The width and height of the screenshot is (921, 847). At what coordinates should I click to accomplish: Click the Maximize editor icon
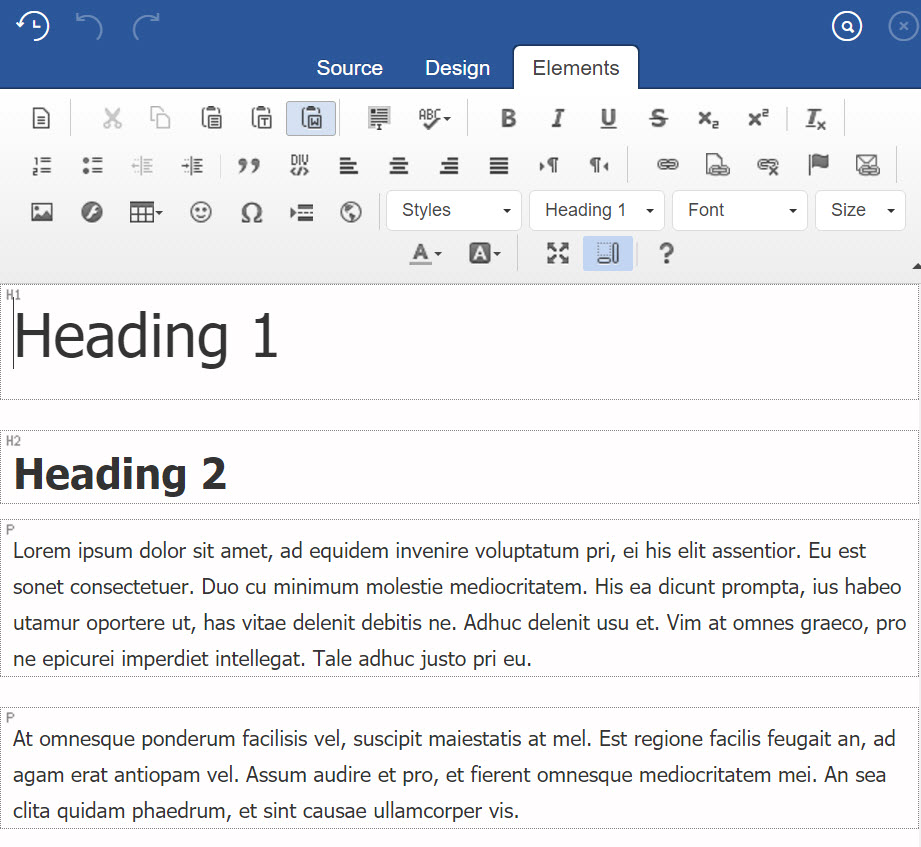[558, 254]
